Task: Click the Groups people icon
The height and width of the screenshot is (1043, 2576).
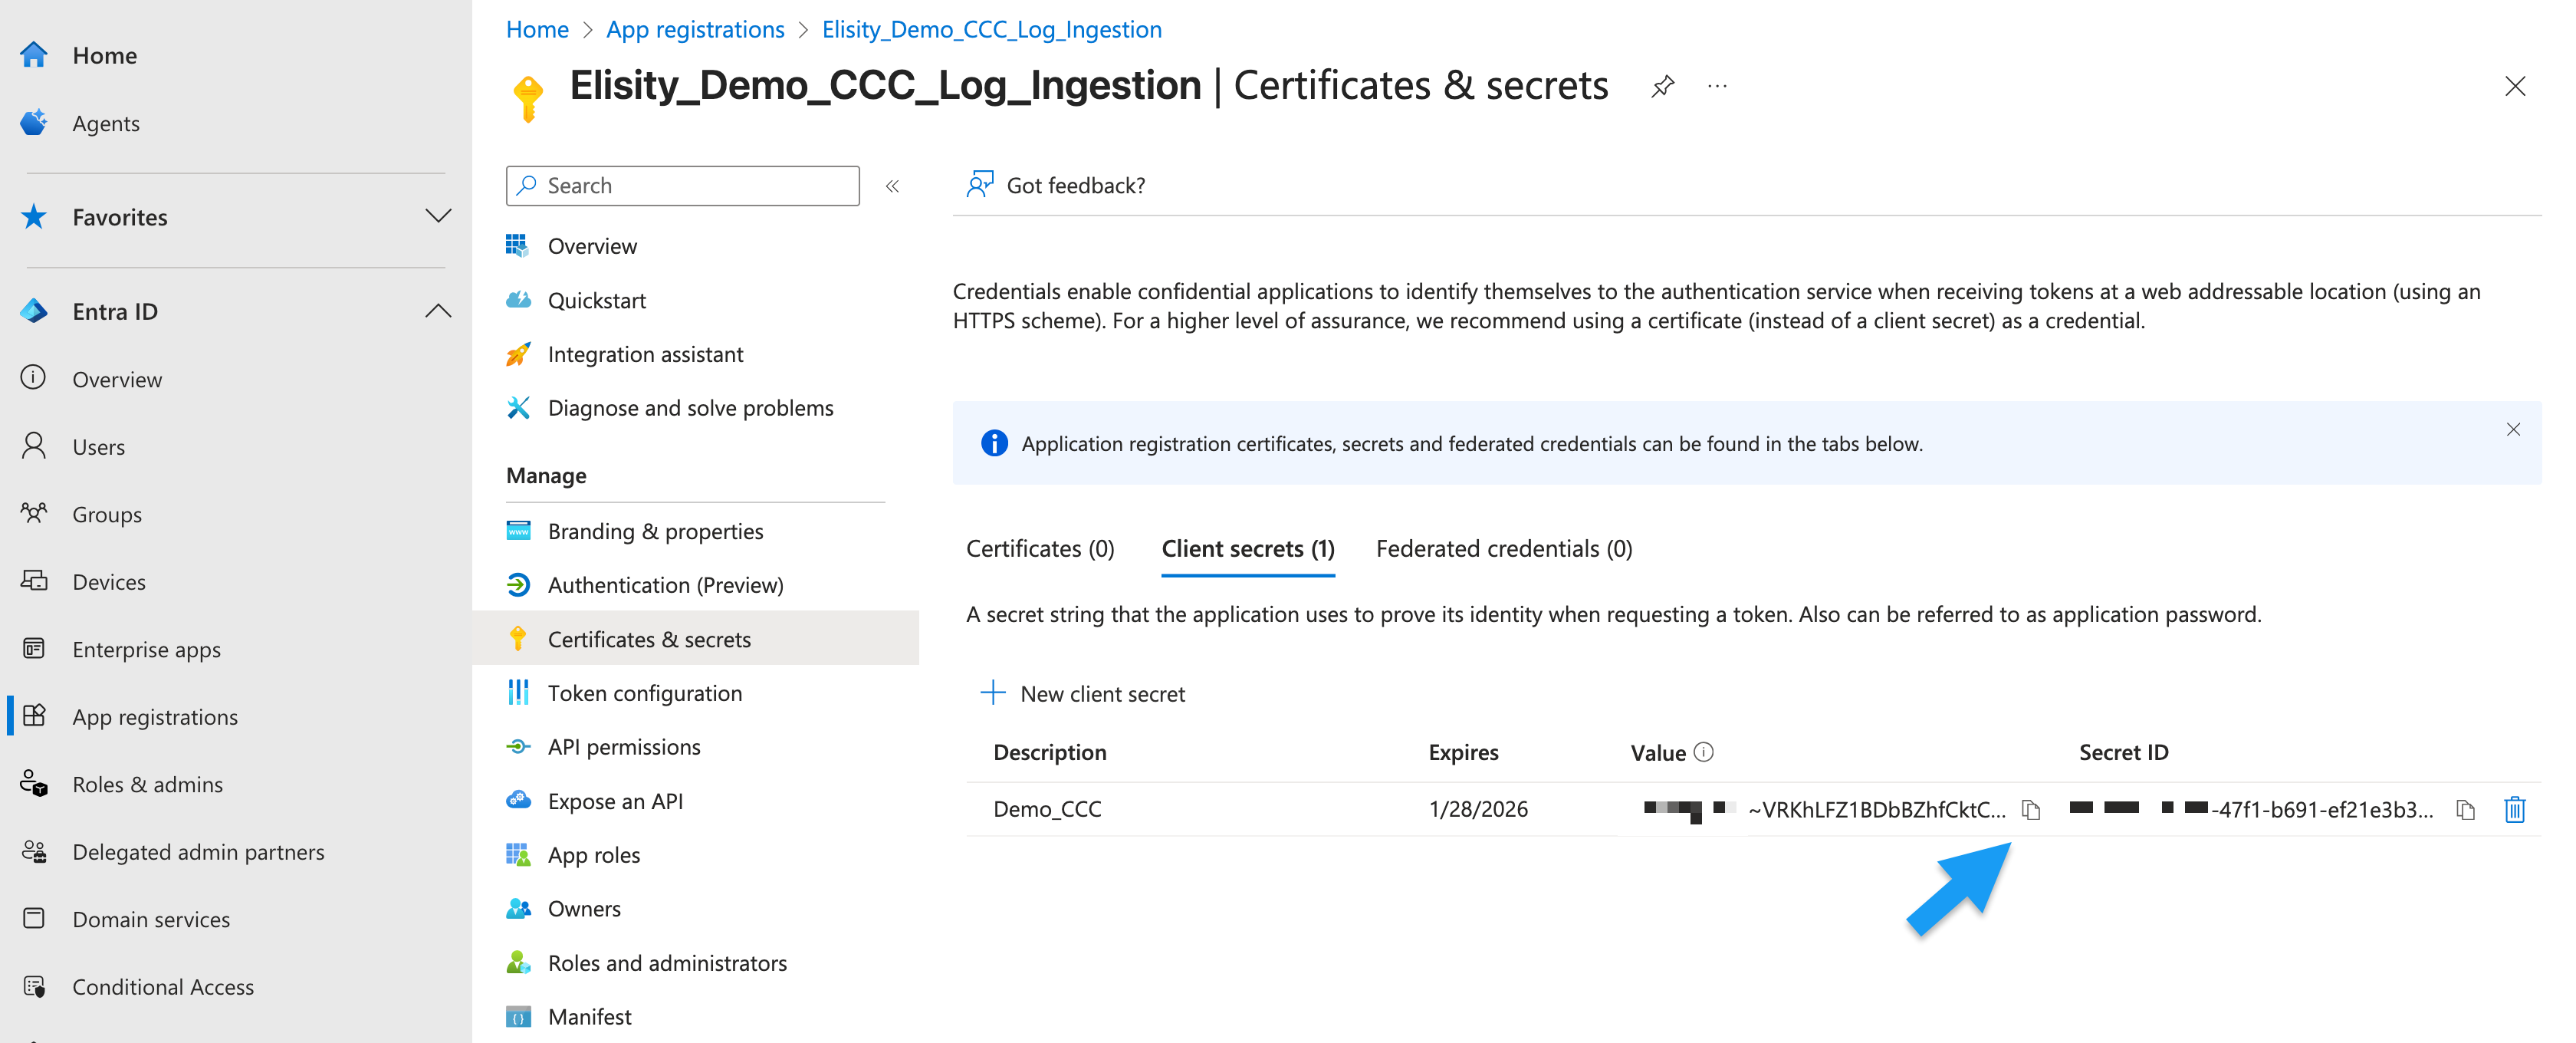Action: [34, 514]
